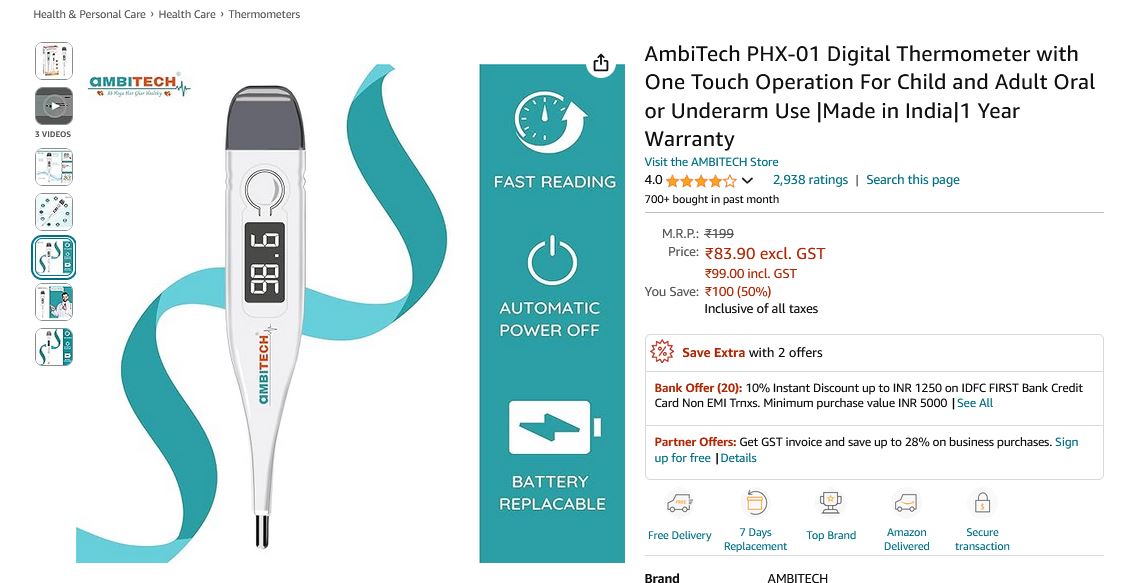The image size is (1121, 583).
Task: Open partner offer Details link
Action: pyautogui.click(x=738, y=458)
